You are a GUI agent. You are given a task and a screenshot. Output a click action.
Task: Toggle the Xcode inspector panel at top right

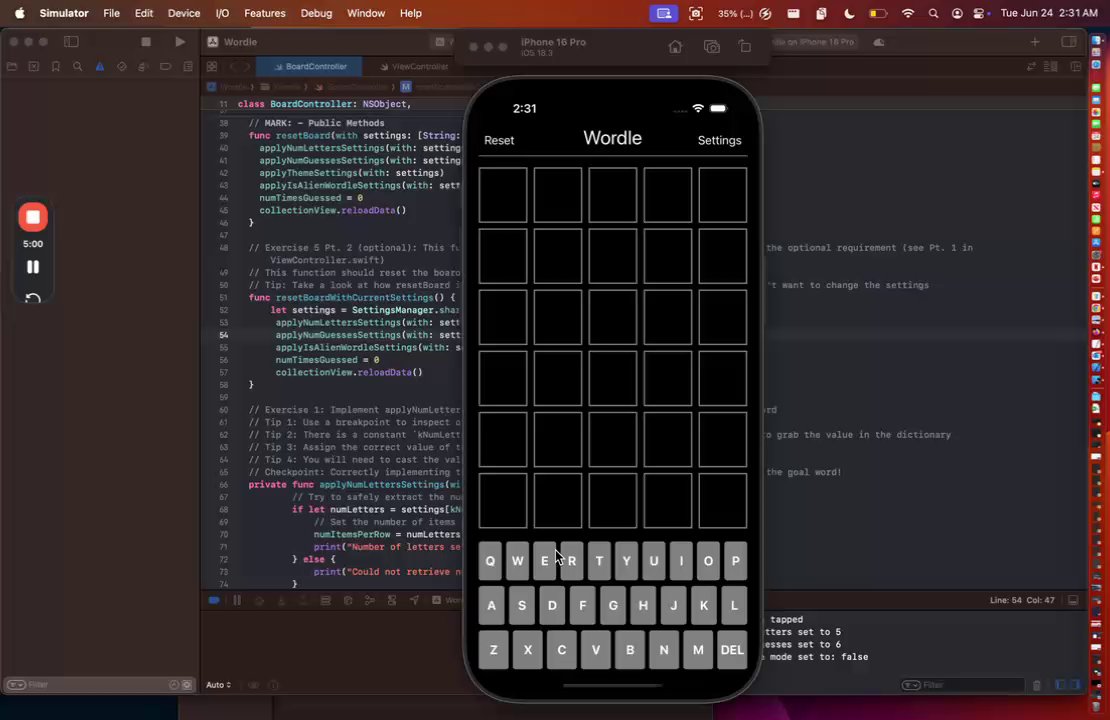pos(1069,42)
